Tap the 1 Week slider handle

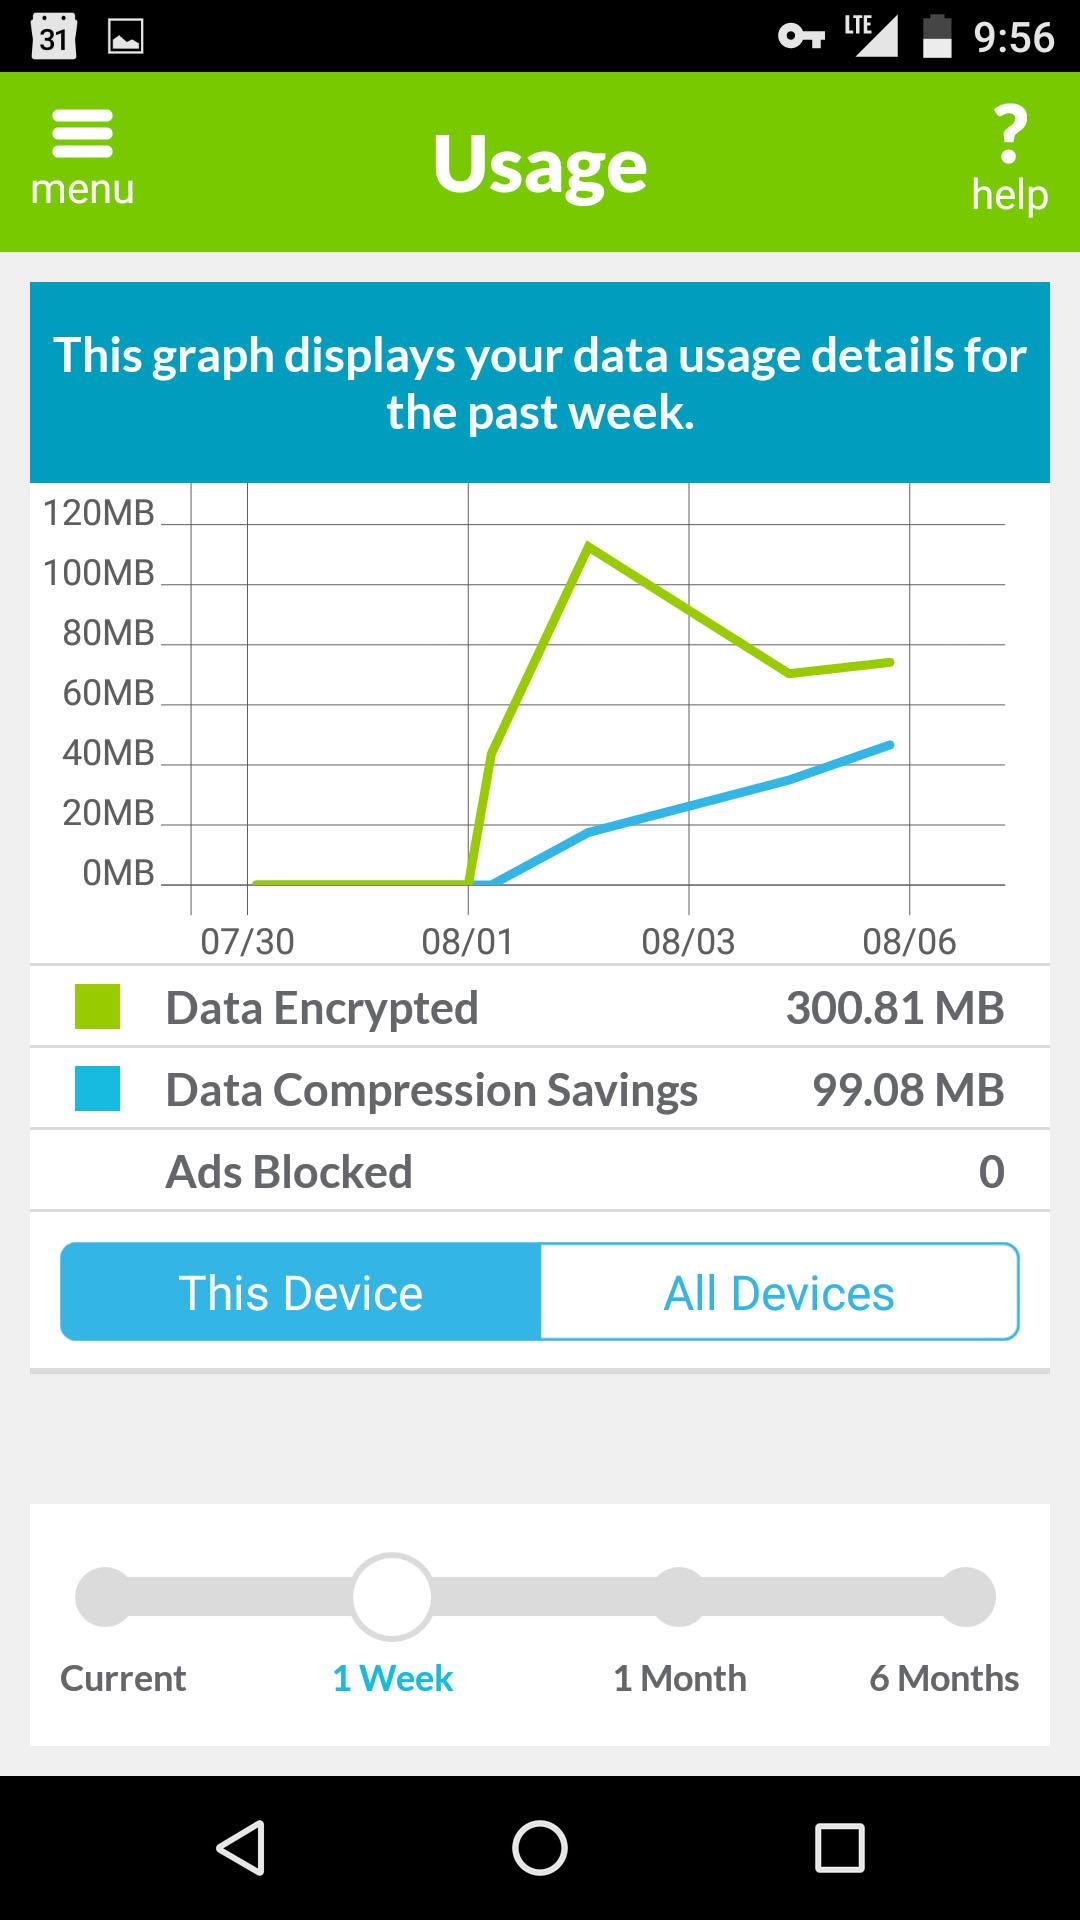[x=392, y=1597]
